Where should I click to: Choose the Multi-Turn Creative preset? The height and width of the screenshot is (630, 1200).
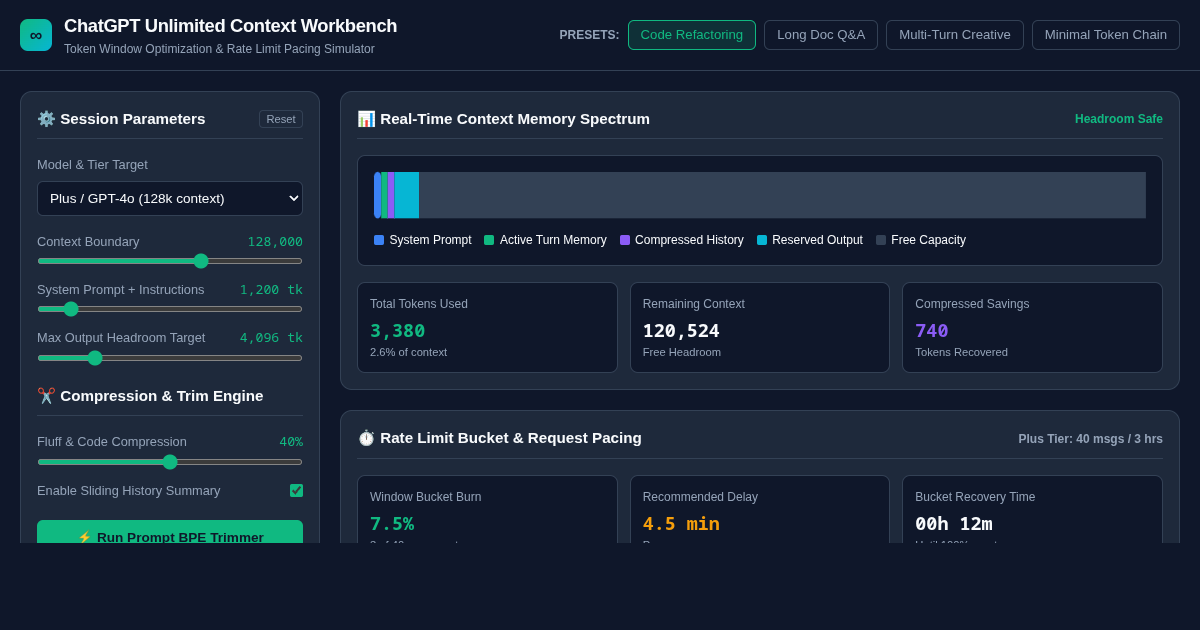pyautogui.click(x=955, y=35)
